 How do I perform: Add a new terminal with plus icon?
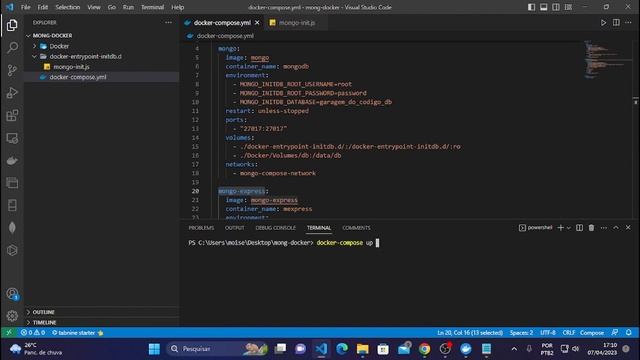click(560, 228)
